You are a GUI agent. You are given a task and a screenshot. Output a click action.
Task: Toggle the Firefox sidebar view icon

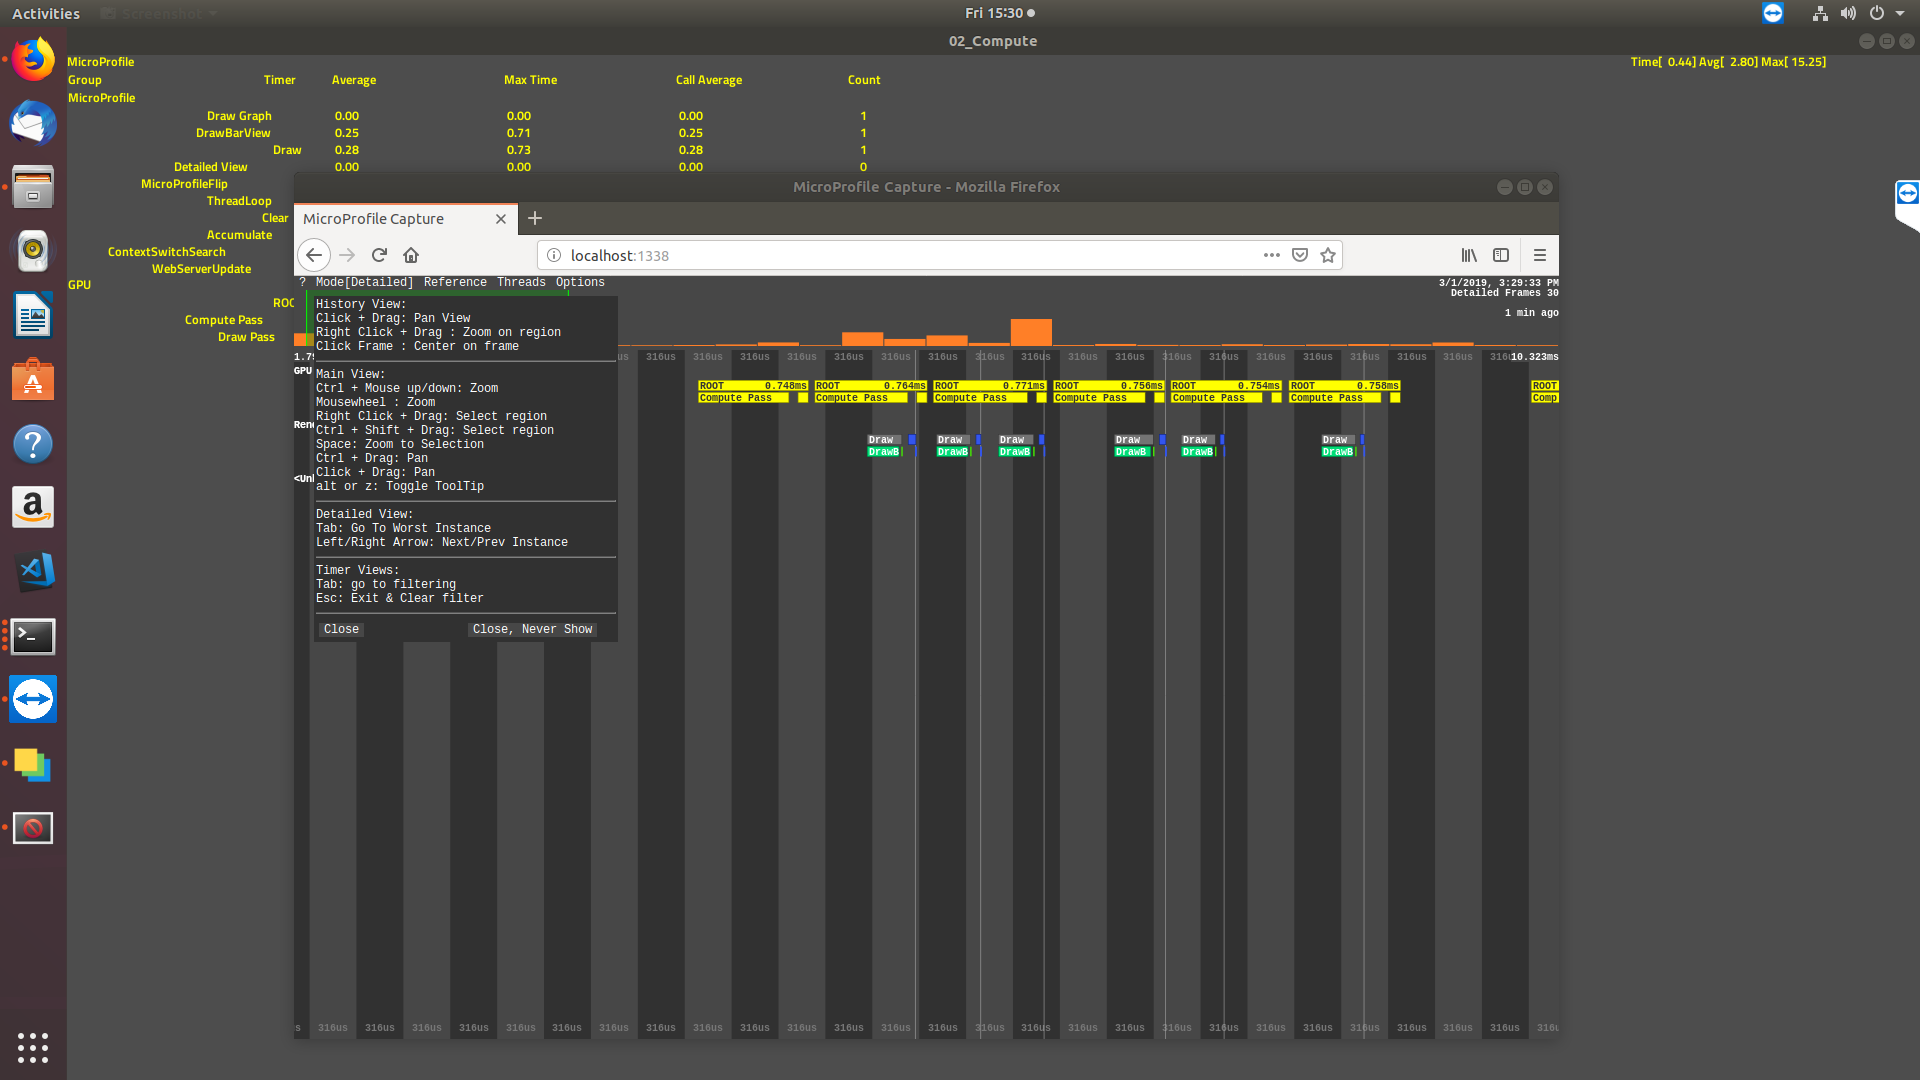(x=1501, y=256)
